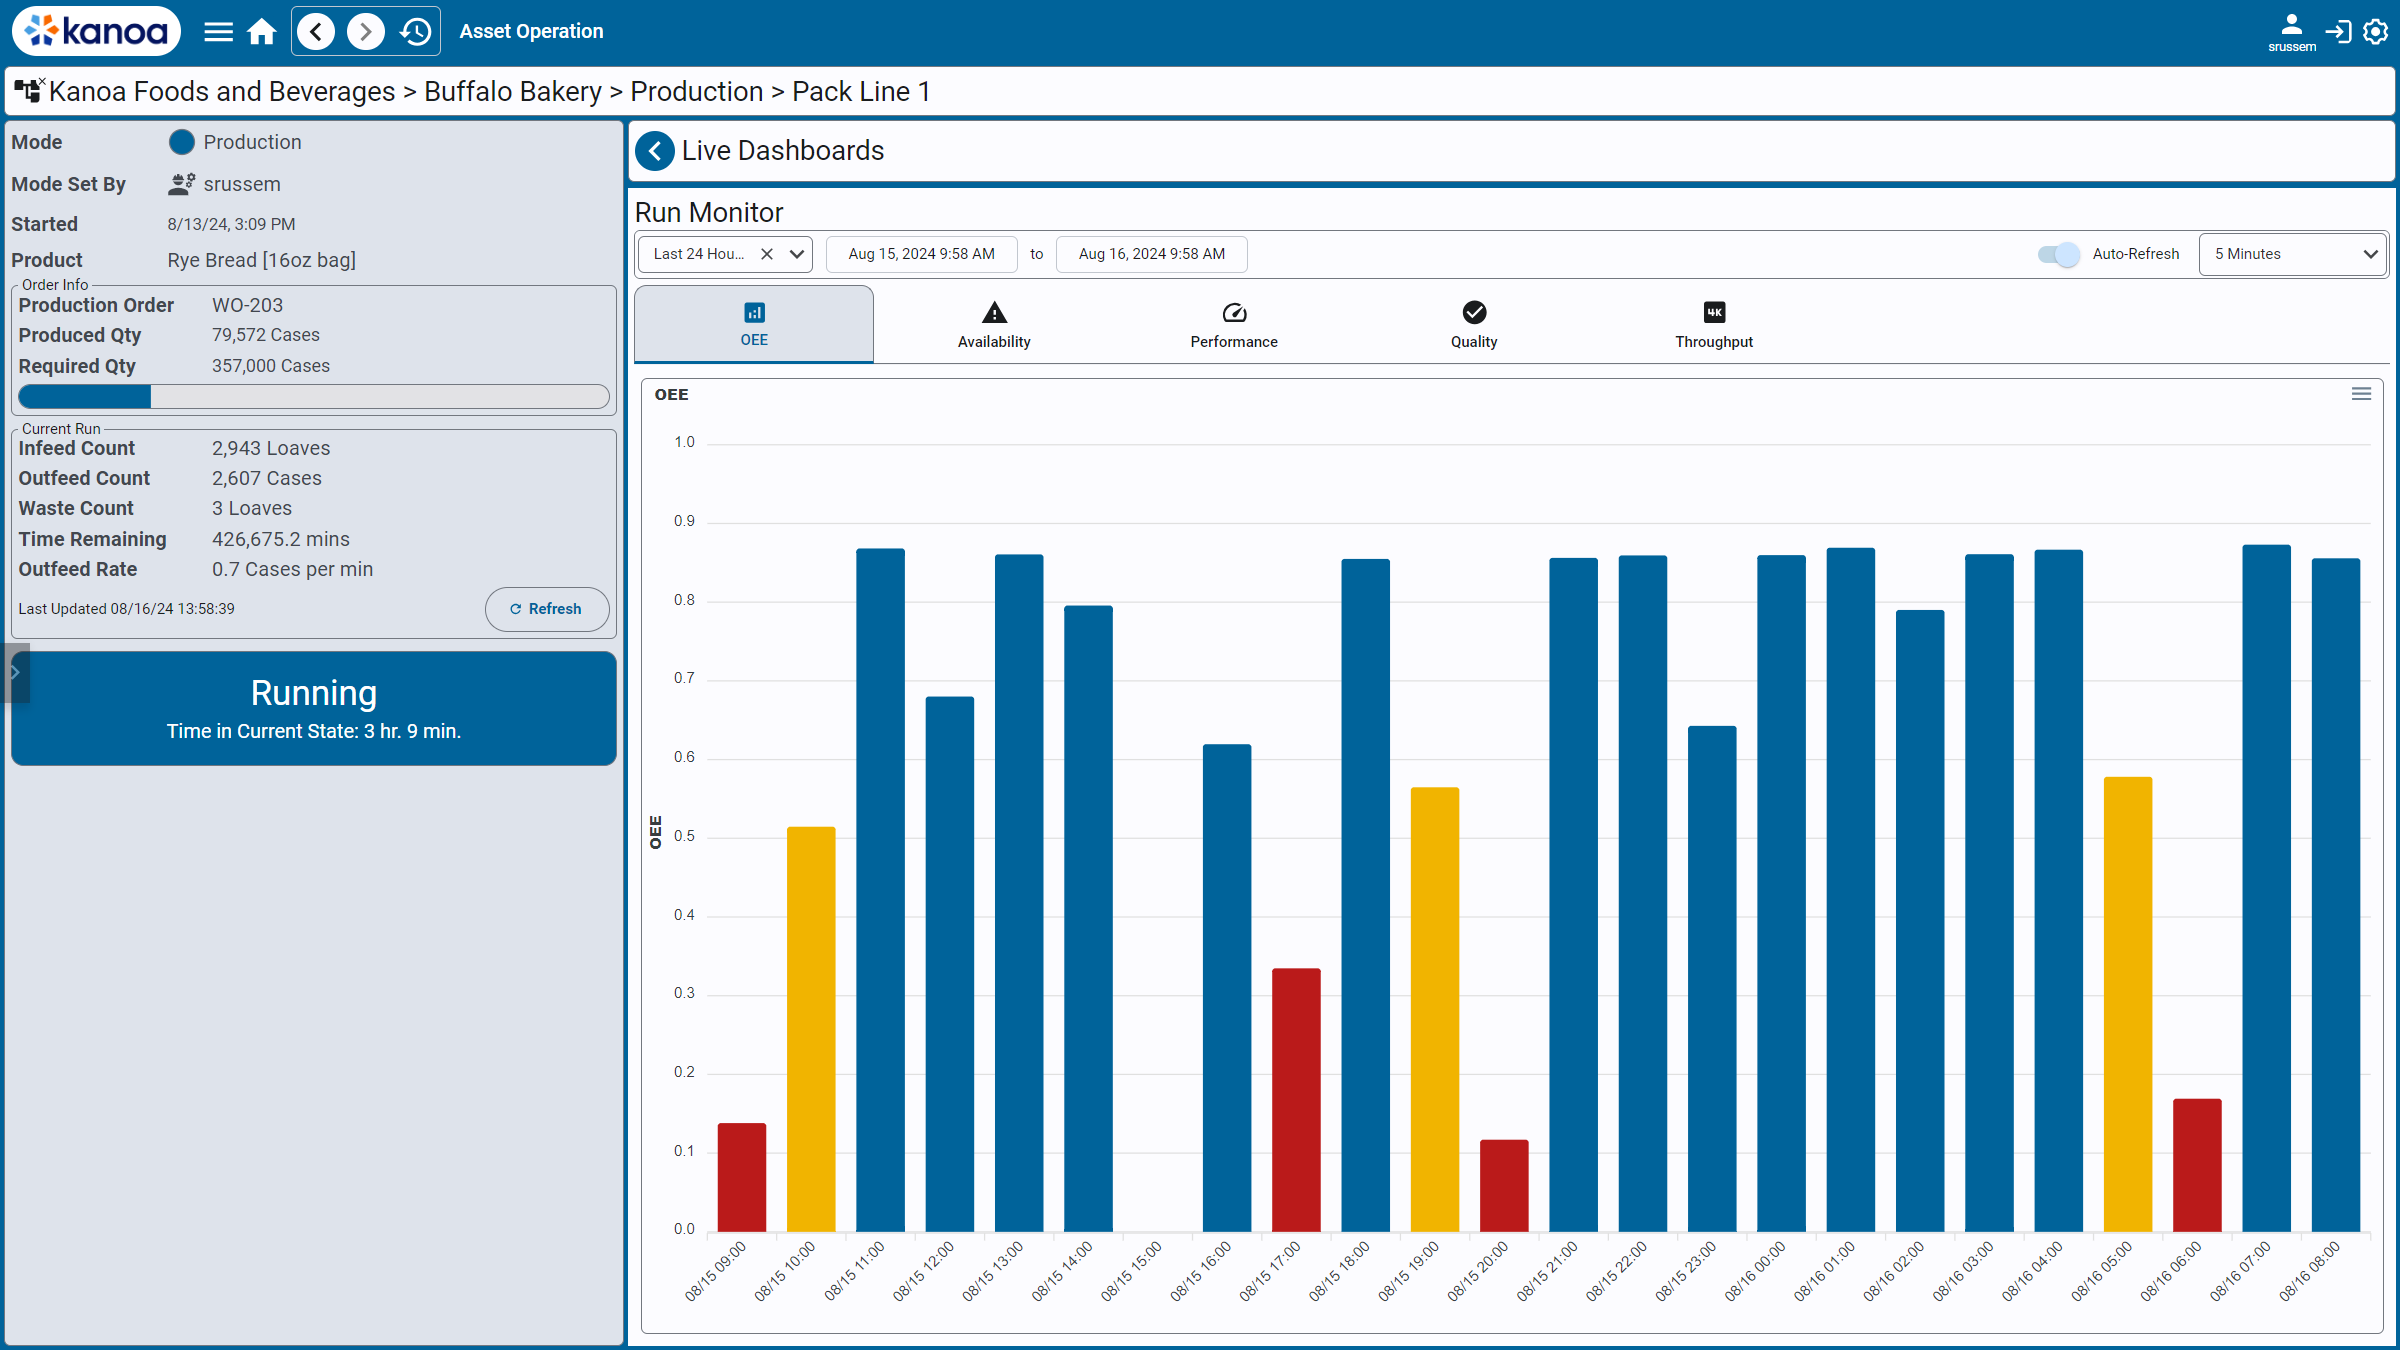Clear the Last 24 Hours selection

tap(767, 254)
